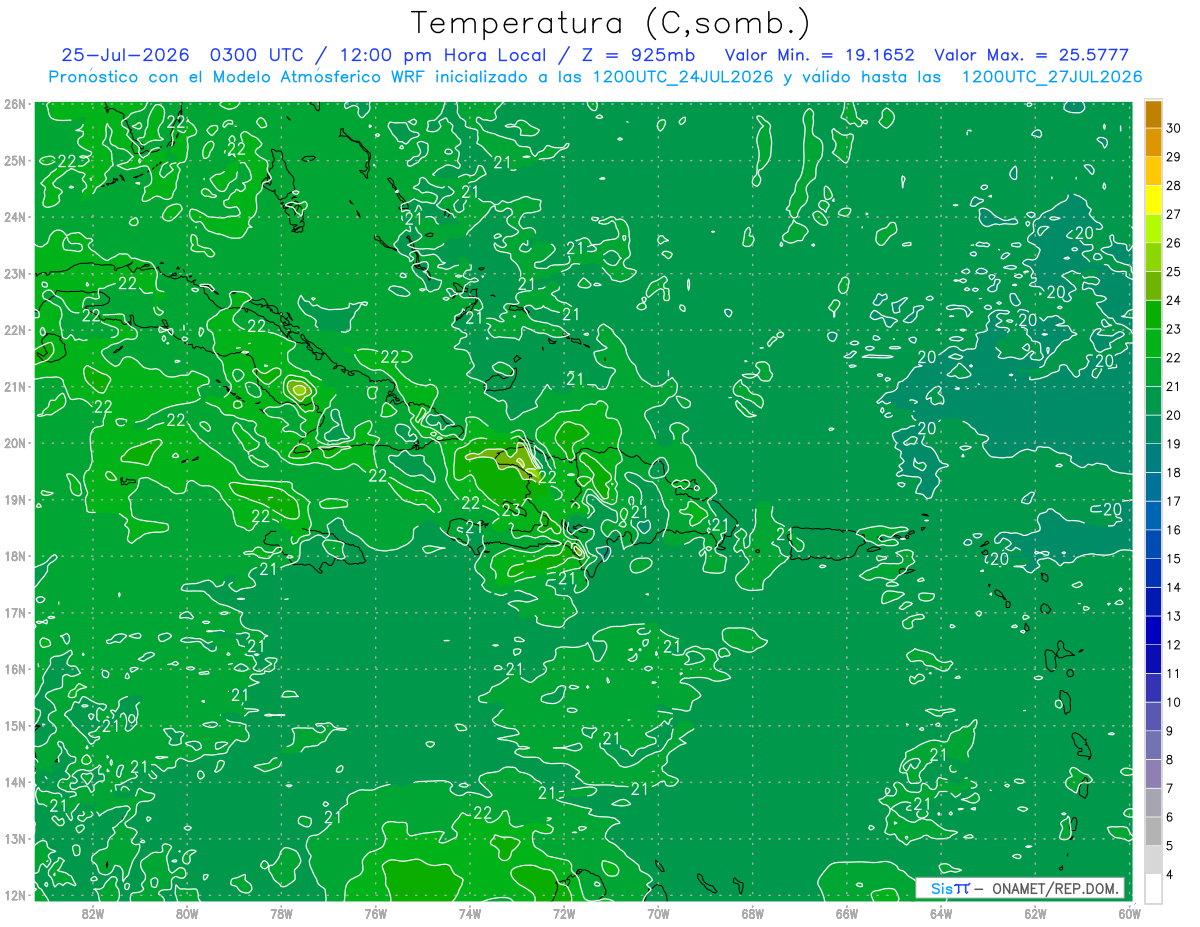Screen dimensions: 1200x927
Task: Click the "0300 UTC" time text
Action: point(257,55)
